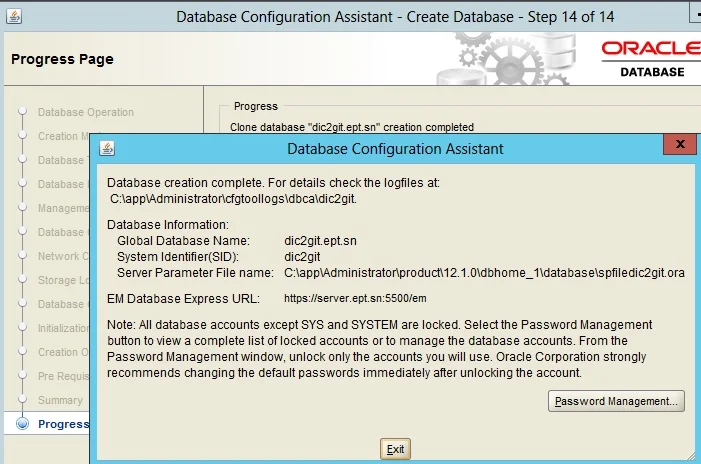This screenshot has height=464, width=701.
Task: Close the Database Configuration Assistant dialog
Action: [680, 144]
